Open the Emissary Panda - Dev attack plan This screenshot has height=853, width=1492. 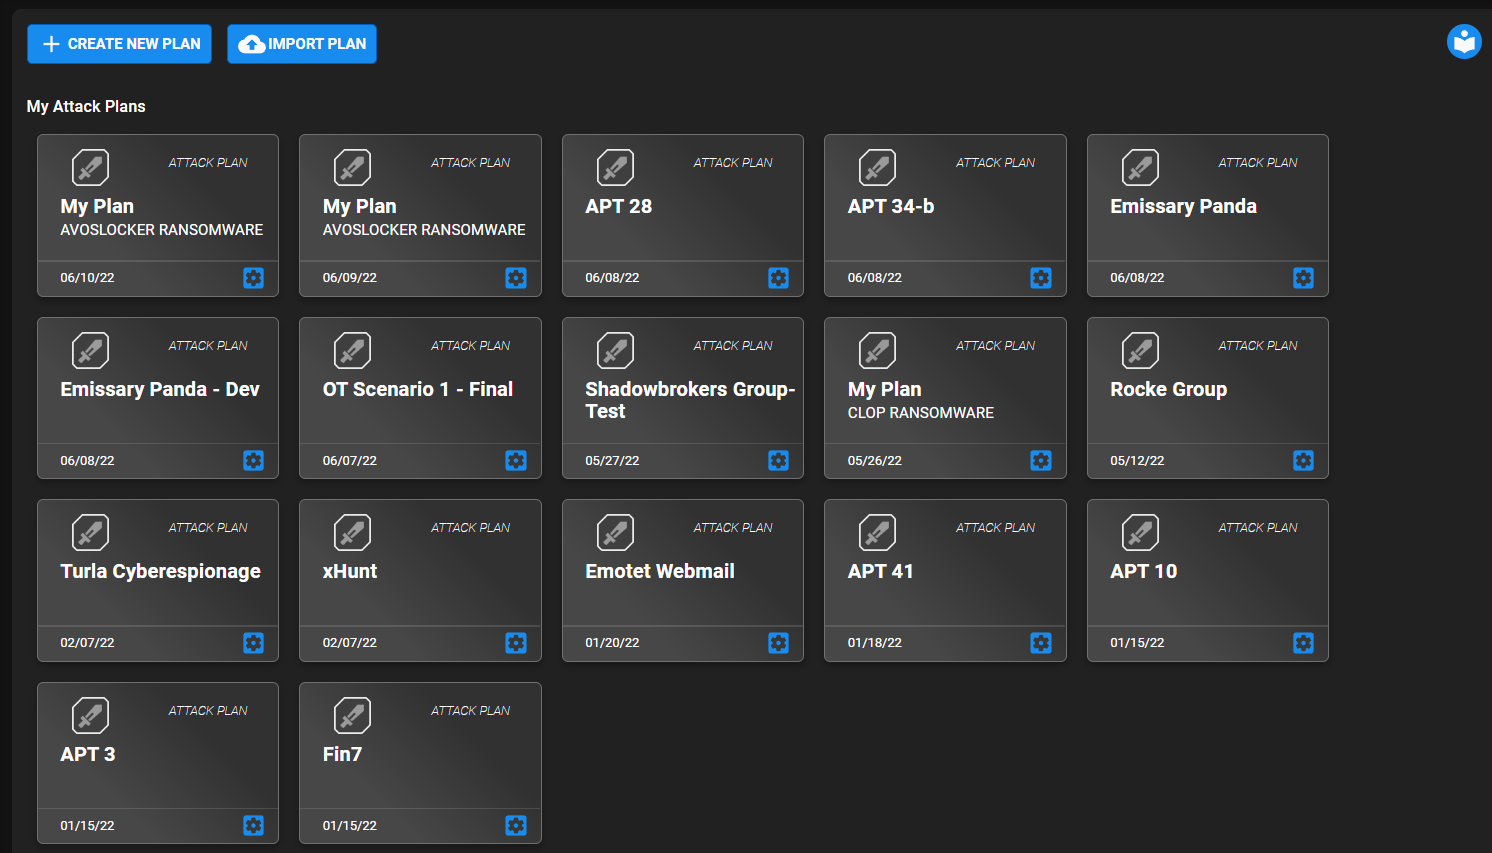157,390
